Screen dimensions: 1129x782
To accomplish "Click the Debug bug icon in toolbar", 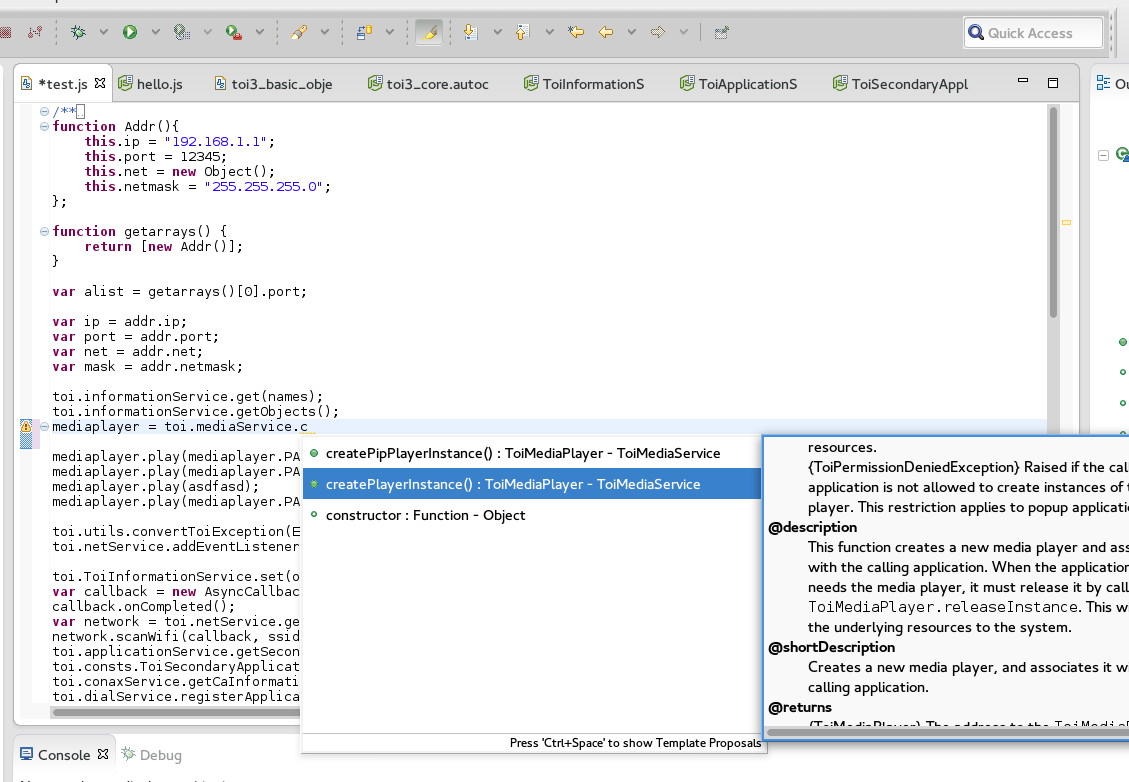I will point(78,32).
